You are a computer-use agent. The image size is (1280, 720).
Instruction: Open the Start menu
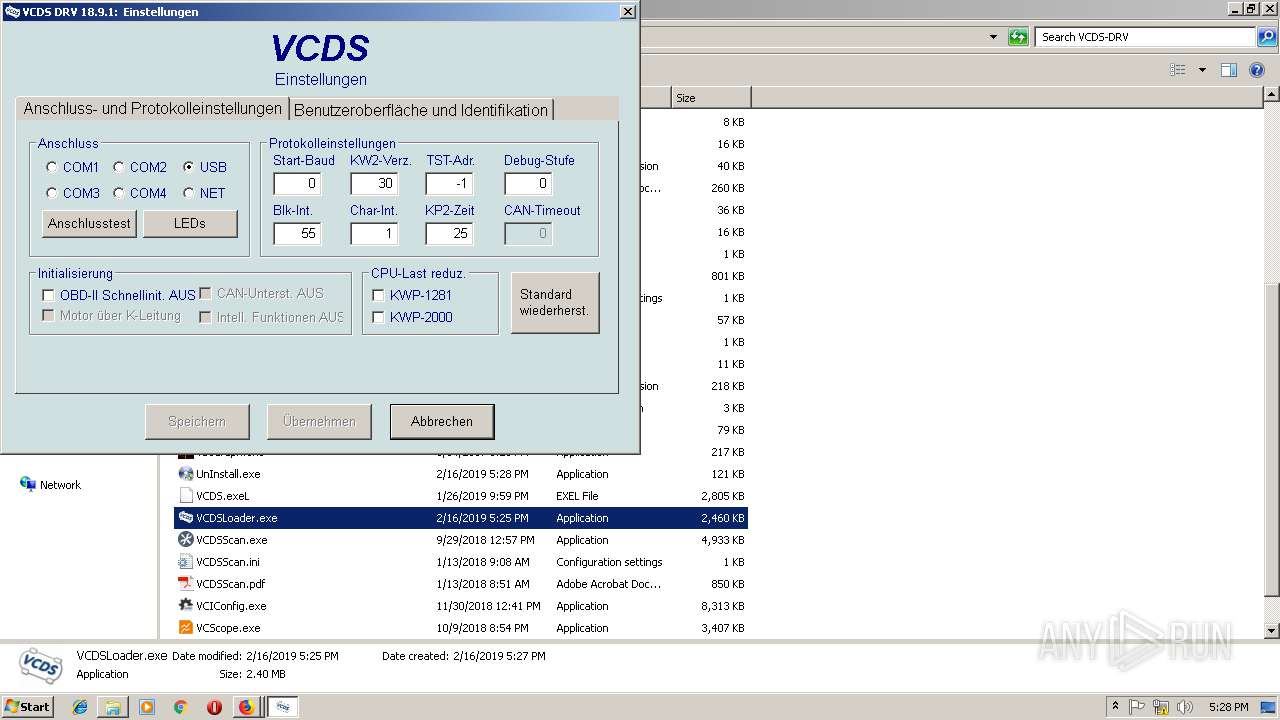pyautogui.click(x=28, y=706)
